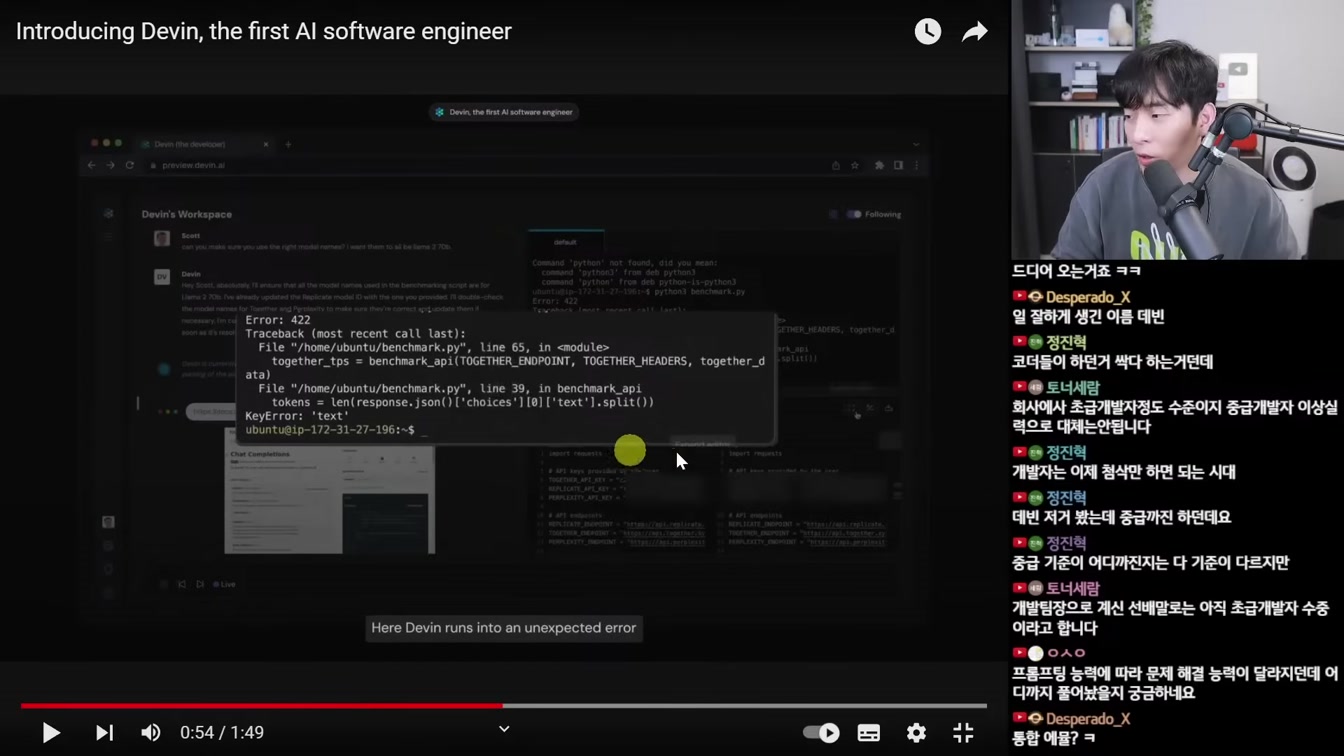1344x756 pixels.
Task: Step forward beside the Live indicator
Action: (200, 584)
